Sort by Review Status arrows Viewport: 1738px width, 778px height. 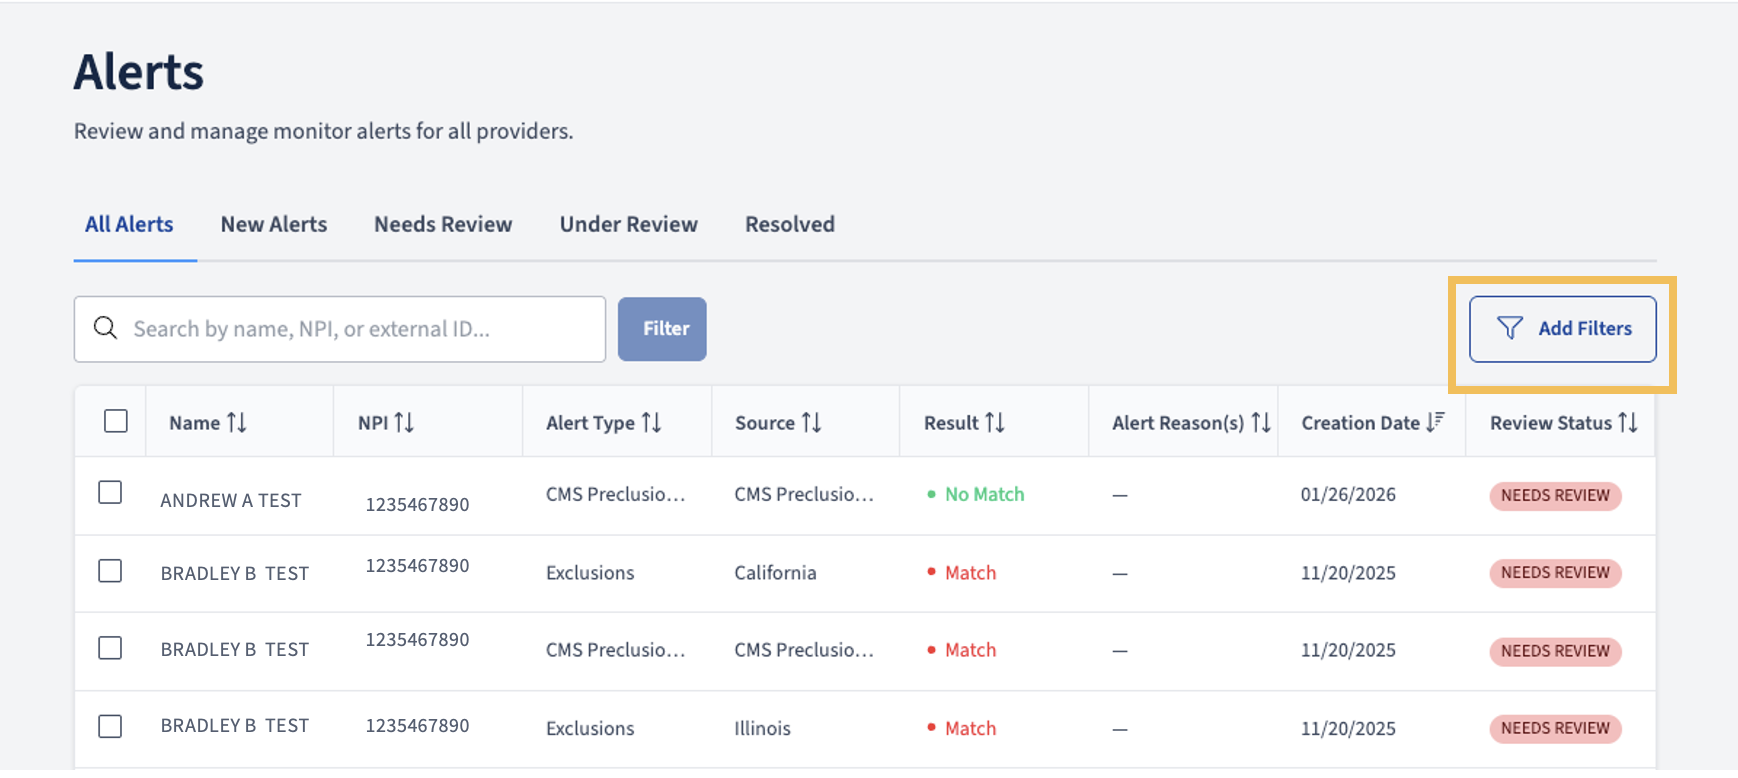pyautogui.click(x=1628, y=423)
